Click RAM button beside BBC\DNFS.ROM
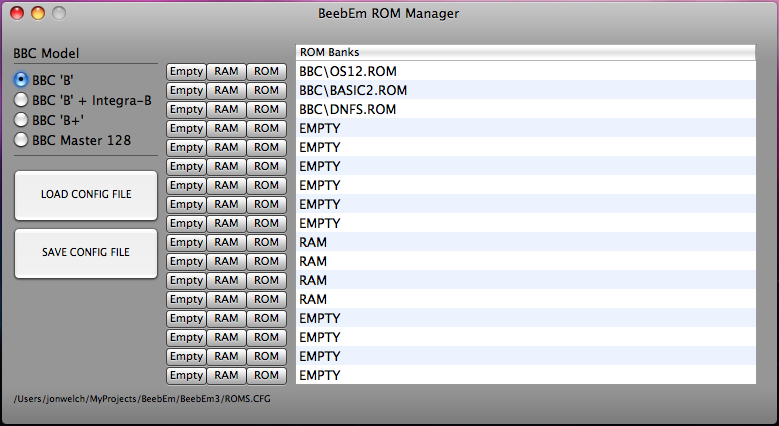The height and width of the screenshot is (426, 779). click(226, 109)
